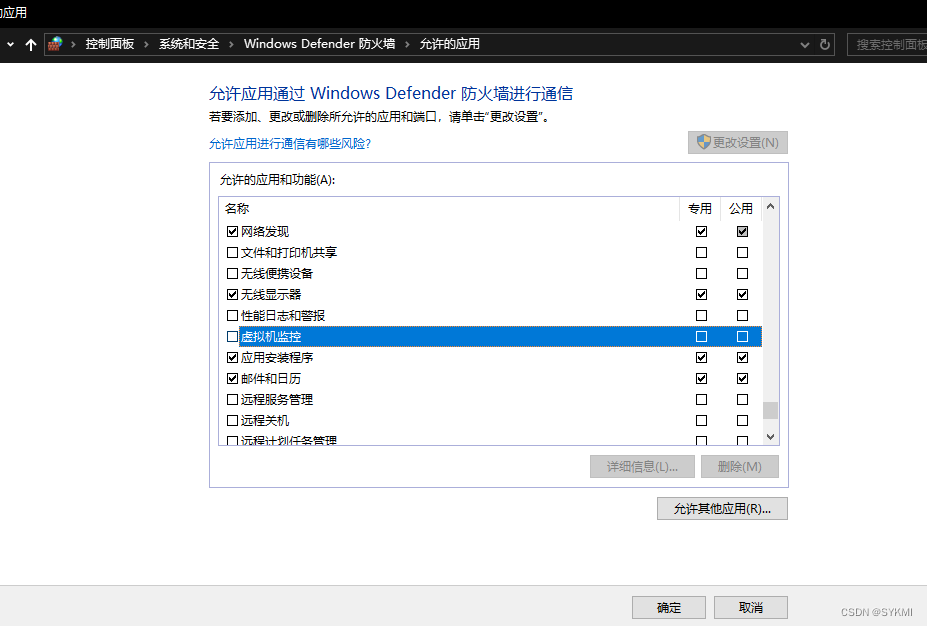Image resolution: width=927 pixels, height=626 pixels.
Task: Check 远程关机 公用 checkbox
Action: [x=742, y=421]
